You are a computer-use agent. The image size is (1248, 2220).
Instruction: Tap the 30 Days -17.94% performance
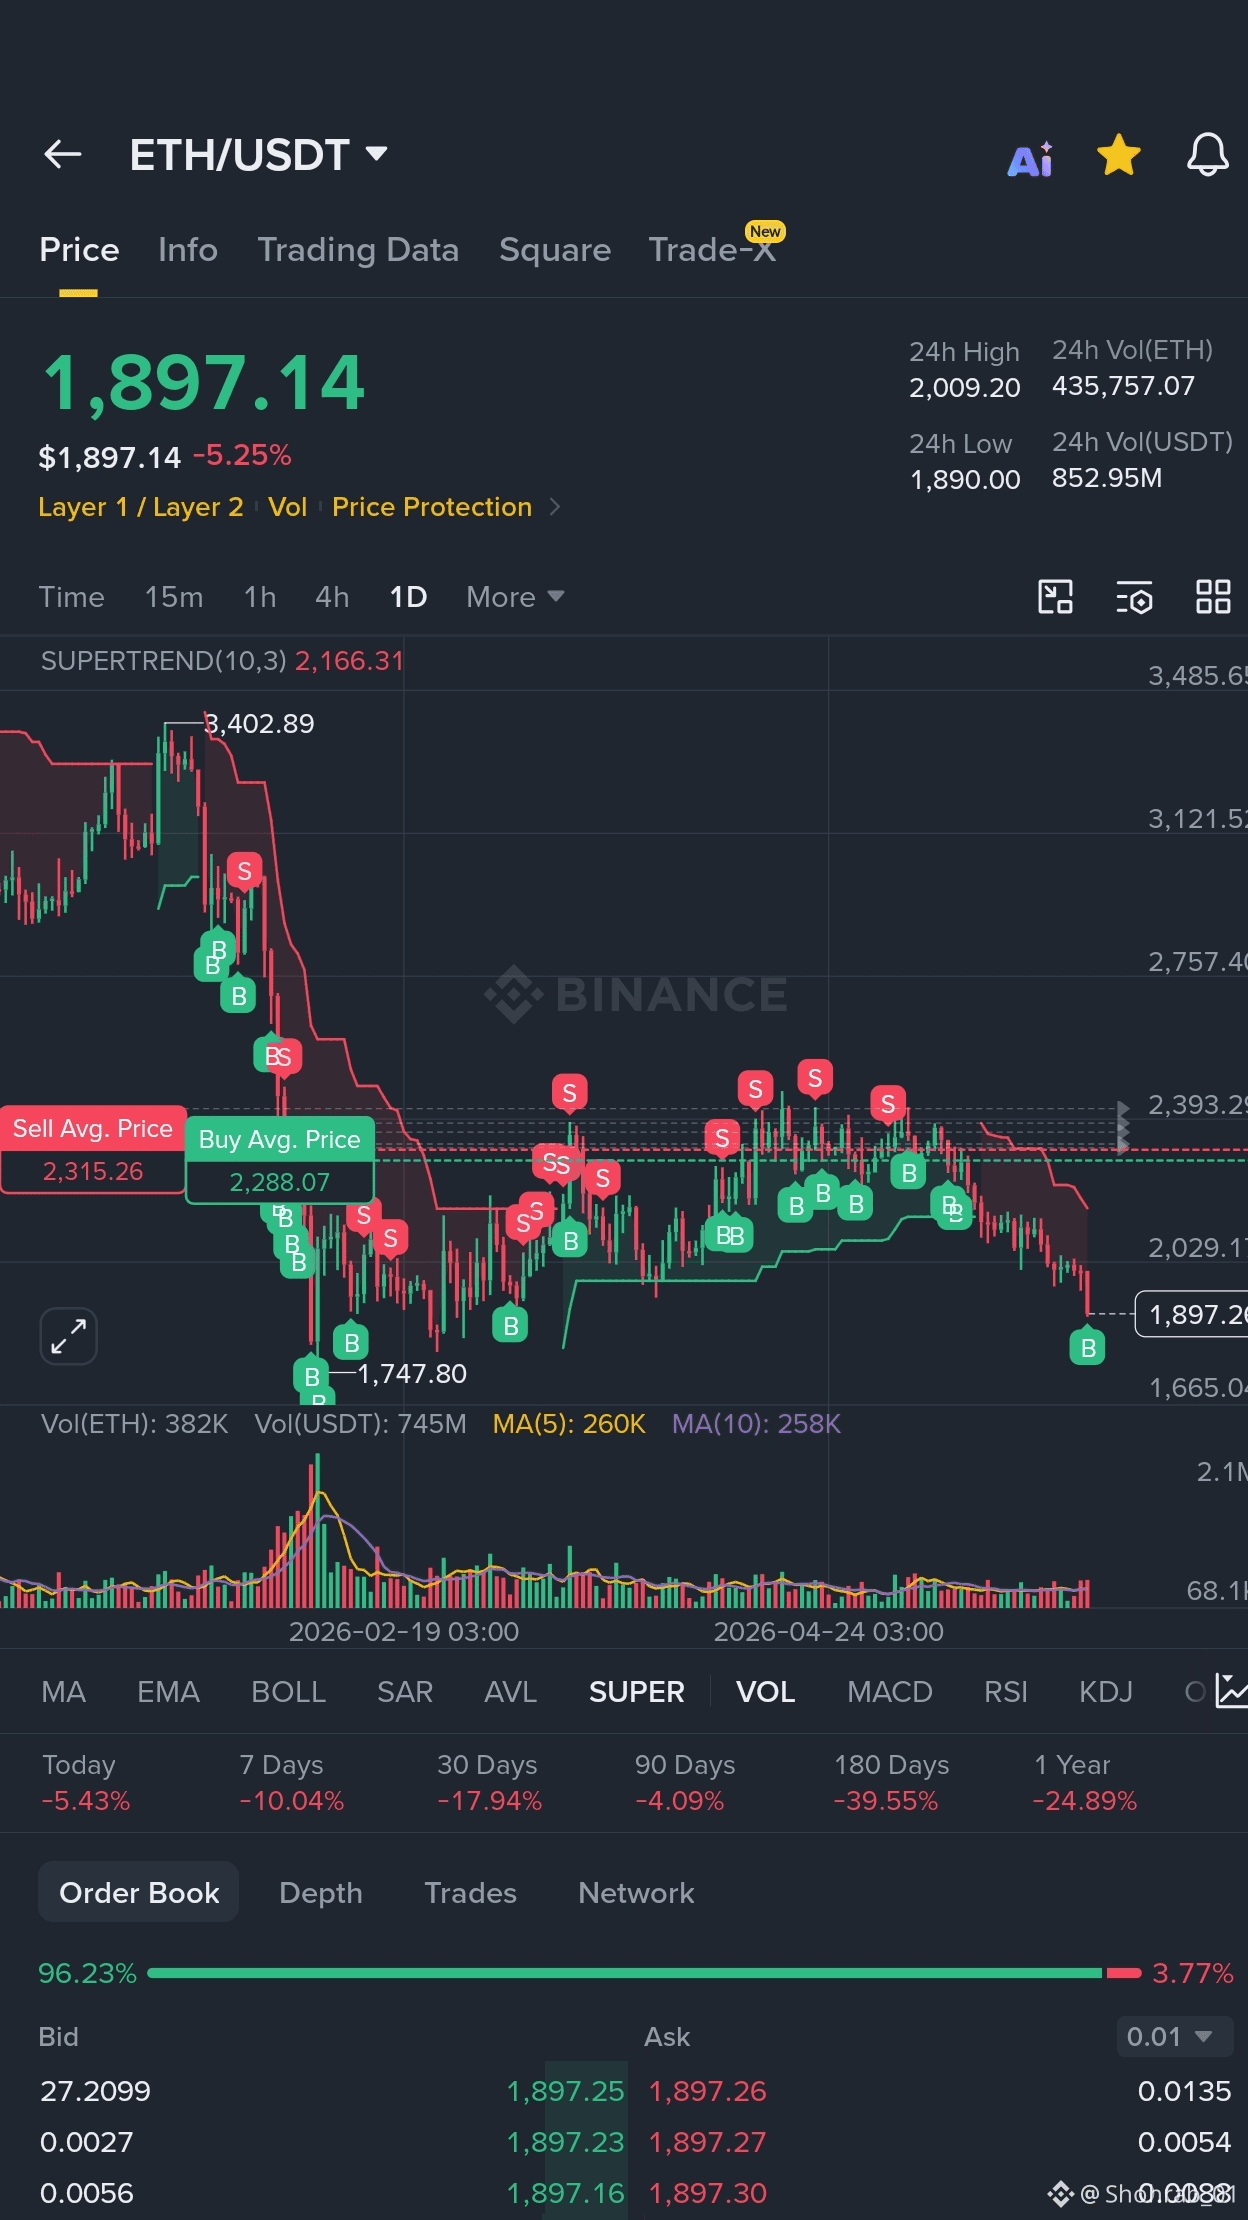click(x=489, y=1783)
